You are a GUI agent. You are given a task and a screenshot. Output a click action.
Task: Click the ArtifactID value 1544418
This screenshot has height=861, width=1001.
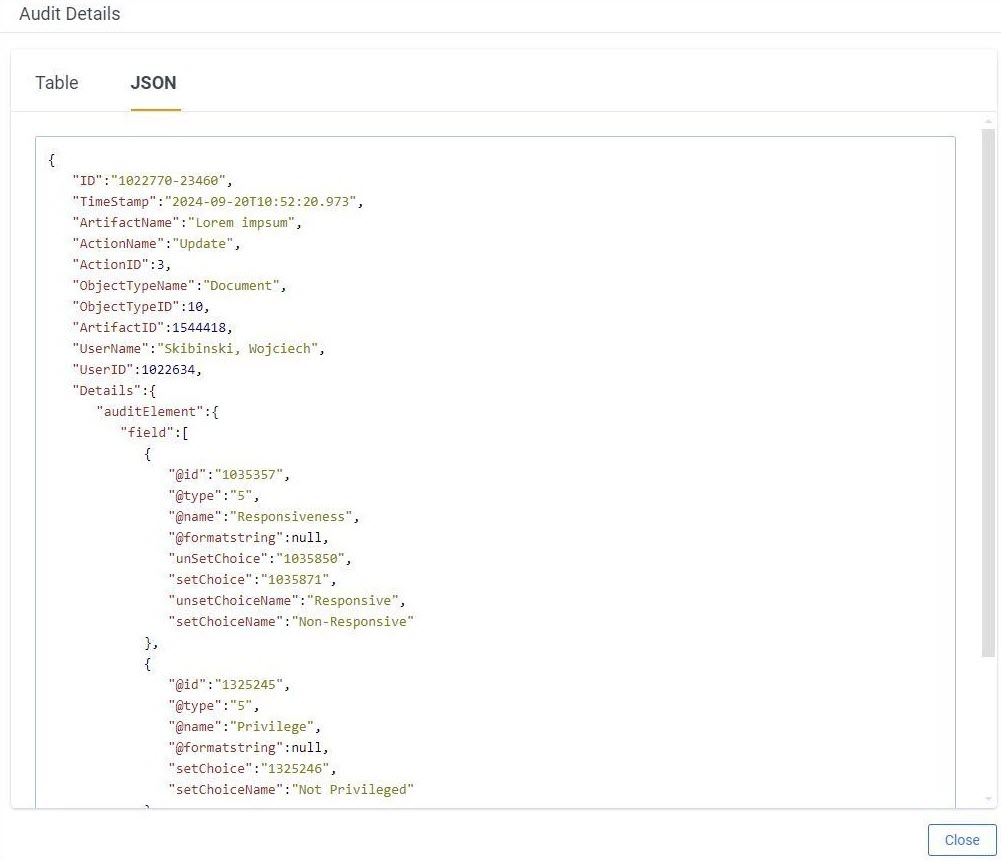(199, 328)
